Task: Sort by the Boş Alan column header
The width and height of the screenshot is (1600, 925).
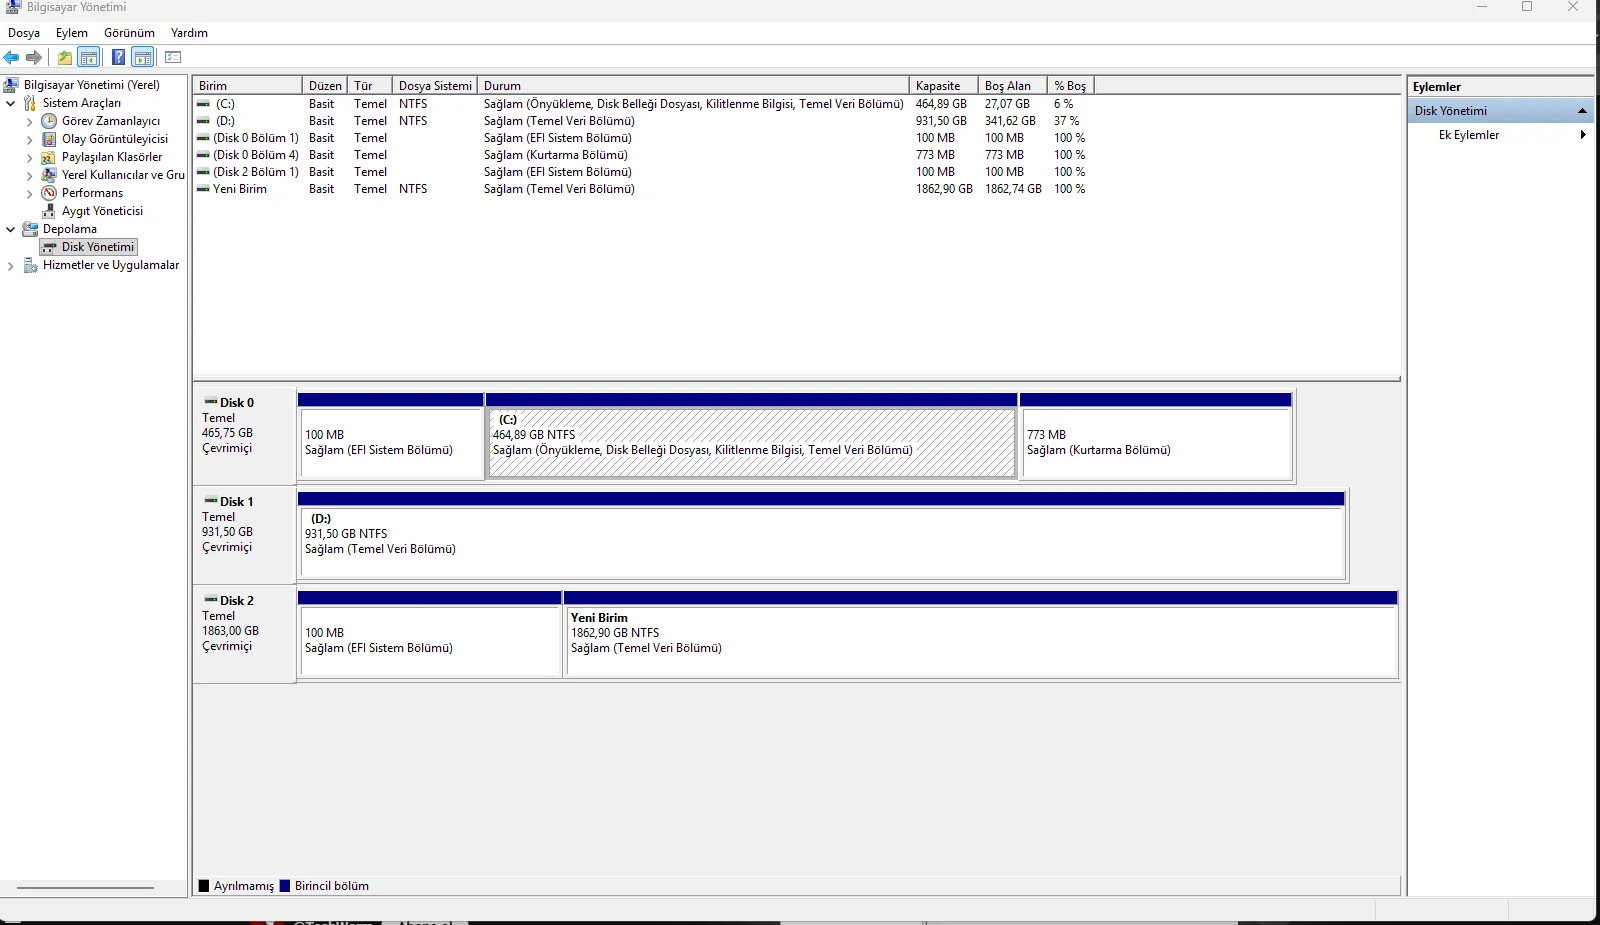Action: pyautogui.click(x=1012, y=86)
